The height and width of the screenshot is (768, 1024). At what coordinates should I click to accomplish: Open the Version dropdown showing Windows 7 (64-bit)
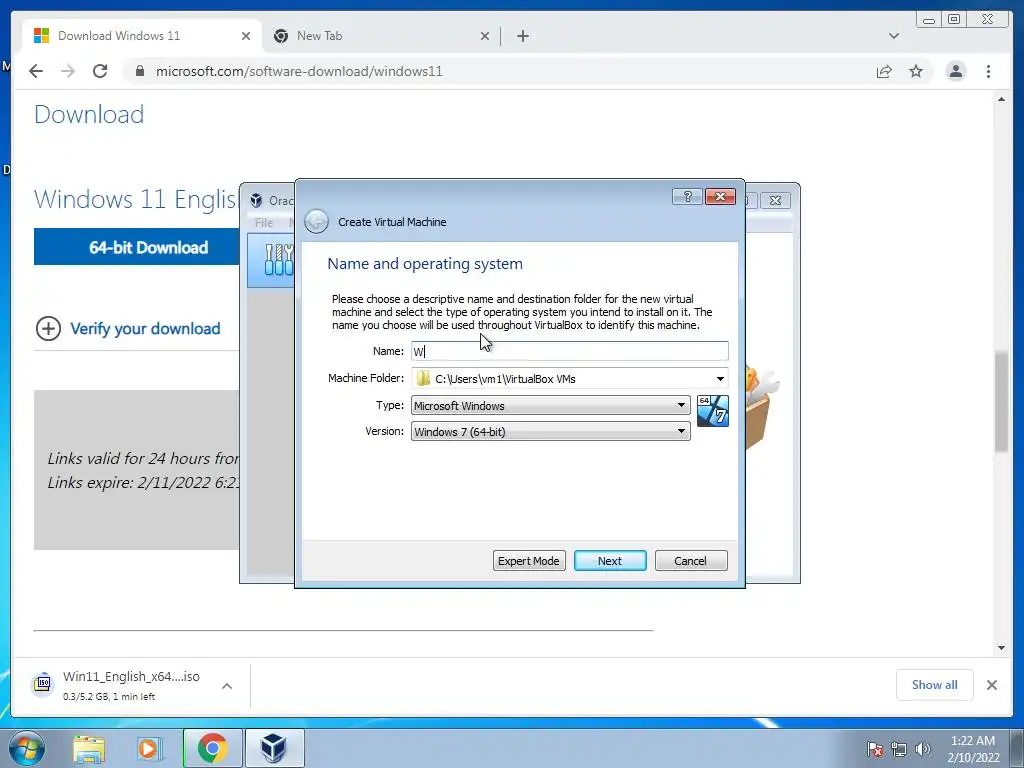(x=550, y=432)
